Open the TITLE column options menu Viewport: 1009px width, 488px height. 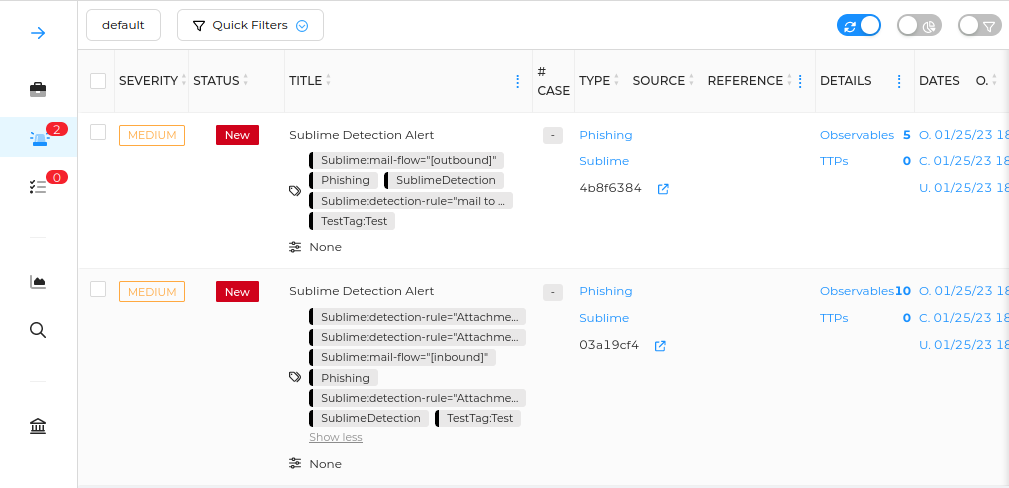517,81
